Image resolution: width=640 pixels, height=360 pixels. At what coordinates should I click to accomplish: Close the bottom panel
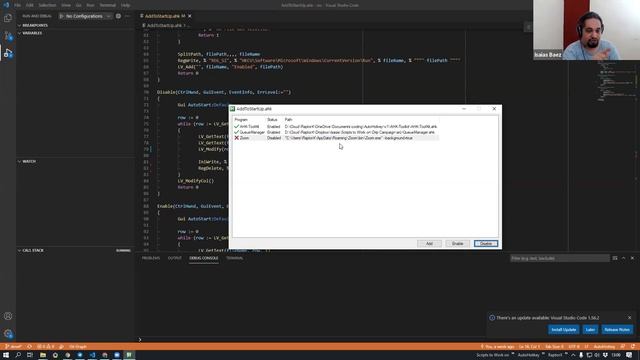coord(632,258)
